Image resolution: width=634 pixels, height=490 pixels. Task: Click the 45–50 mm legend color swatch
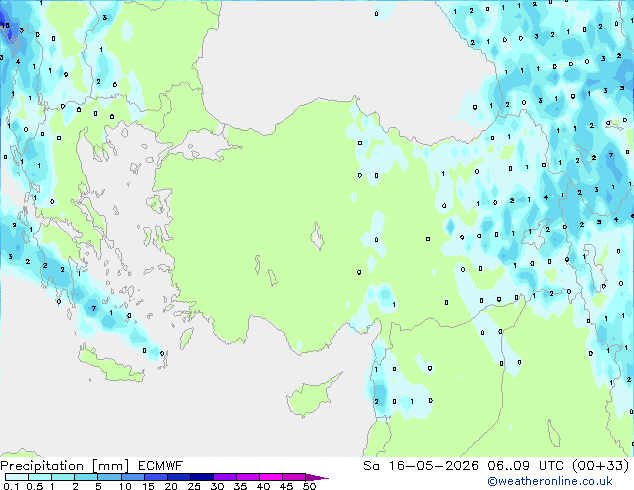pyautogui.click(x=294, y=477)
